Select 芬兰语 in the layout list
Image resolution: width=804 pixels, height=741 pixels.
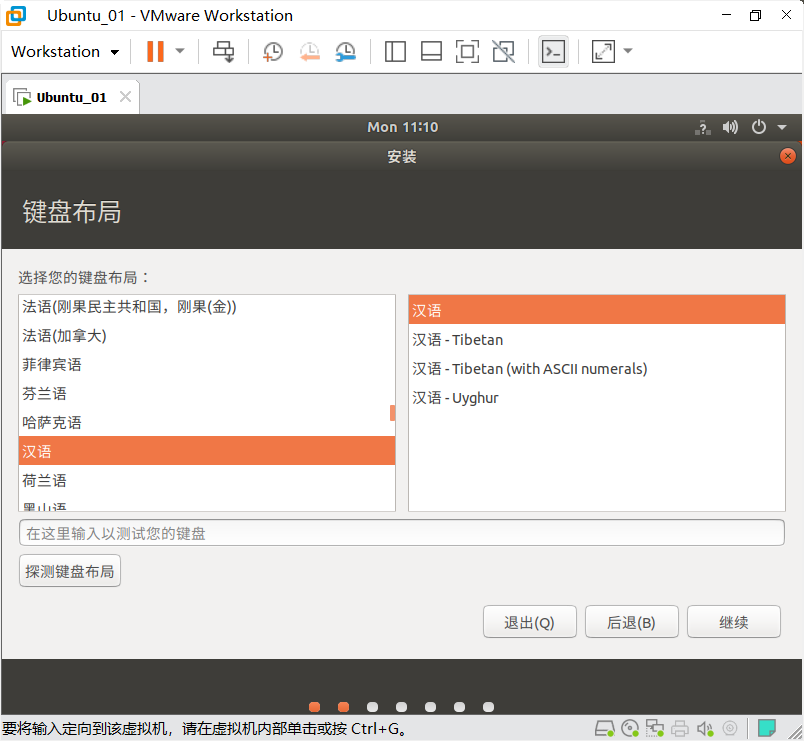point(207,394)
